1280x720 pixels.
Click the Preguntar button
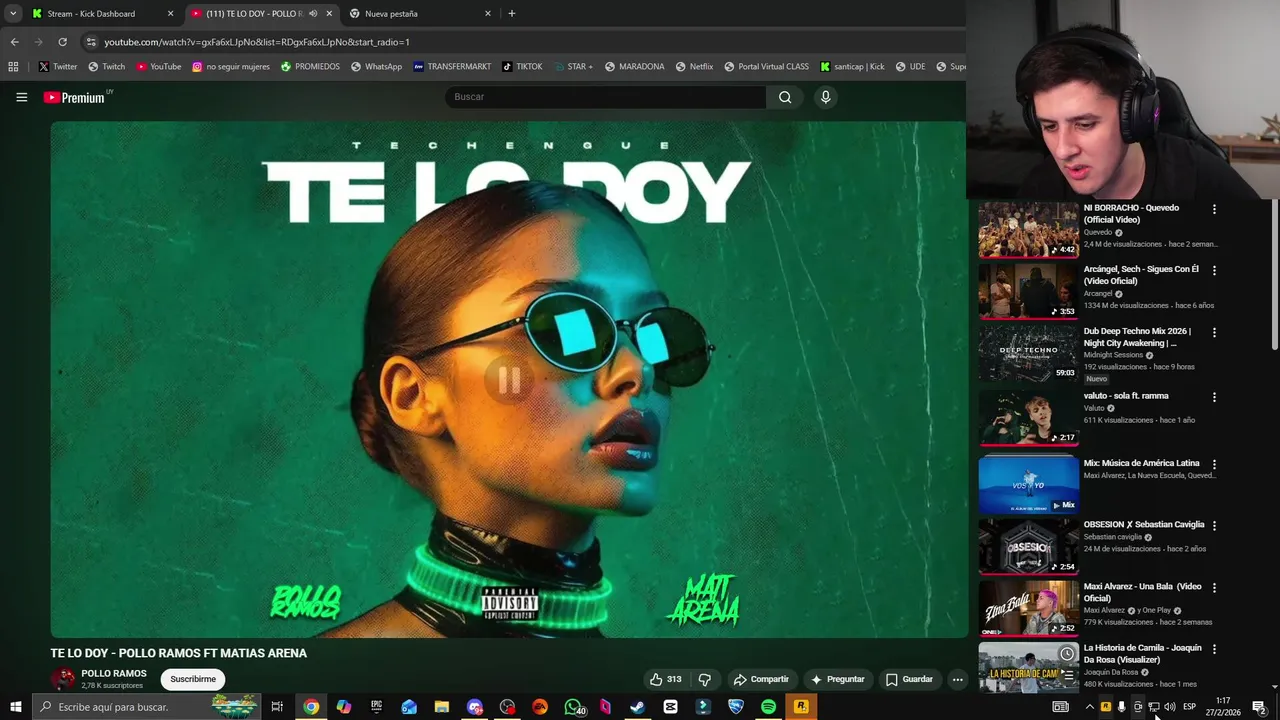click(x=837, y=679)
